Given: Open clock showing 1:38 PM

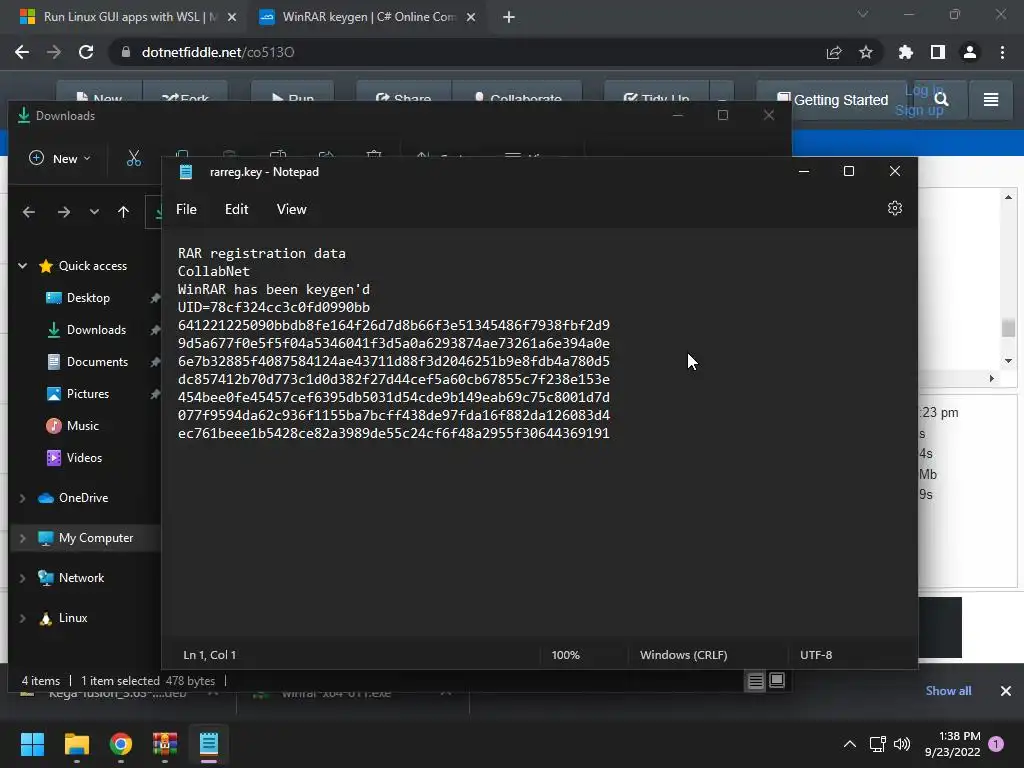Looking at the screenshot, I should [x=953, y=744].
